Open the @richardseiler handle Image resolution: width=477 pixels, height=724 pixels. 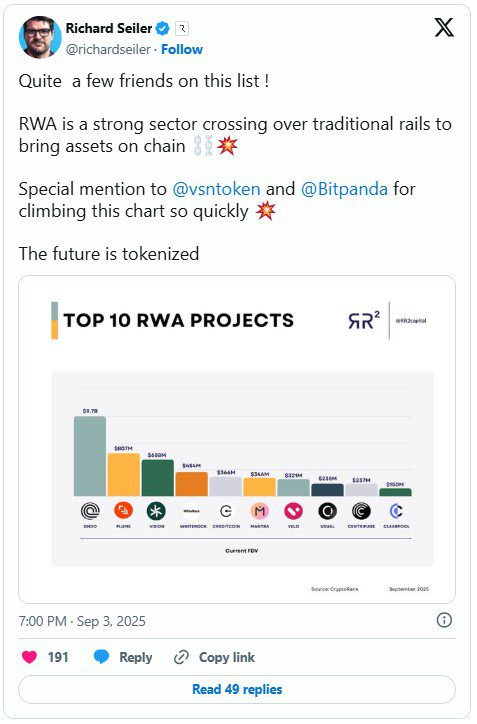point(108,49)
